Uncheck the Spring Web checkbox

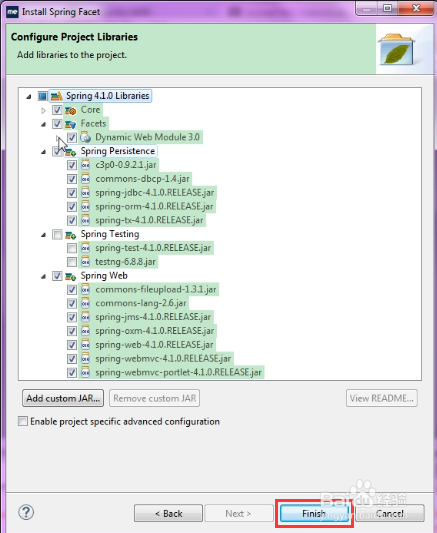click(57, 276)
